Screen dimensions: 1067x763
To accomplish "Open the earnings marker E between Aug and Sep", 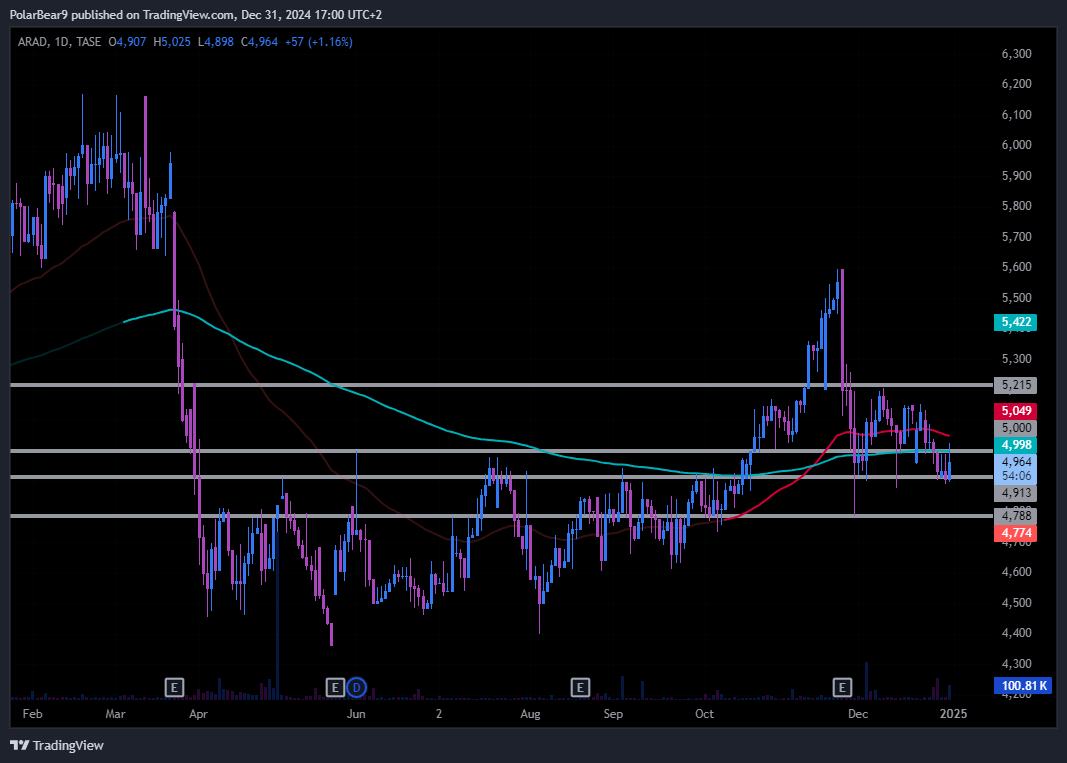I will pos(580,687).
